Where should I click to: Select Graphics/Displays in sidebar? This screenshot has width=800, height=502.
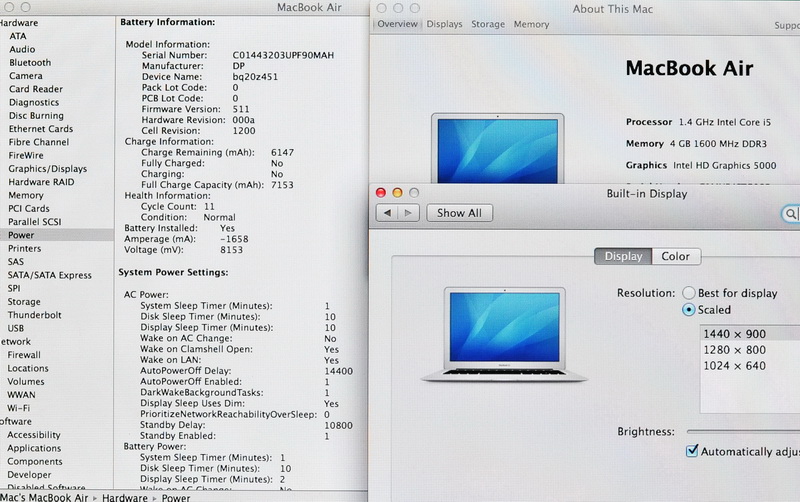click(47, 168)
